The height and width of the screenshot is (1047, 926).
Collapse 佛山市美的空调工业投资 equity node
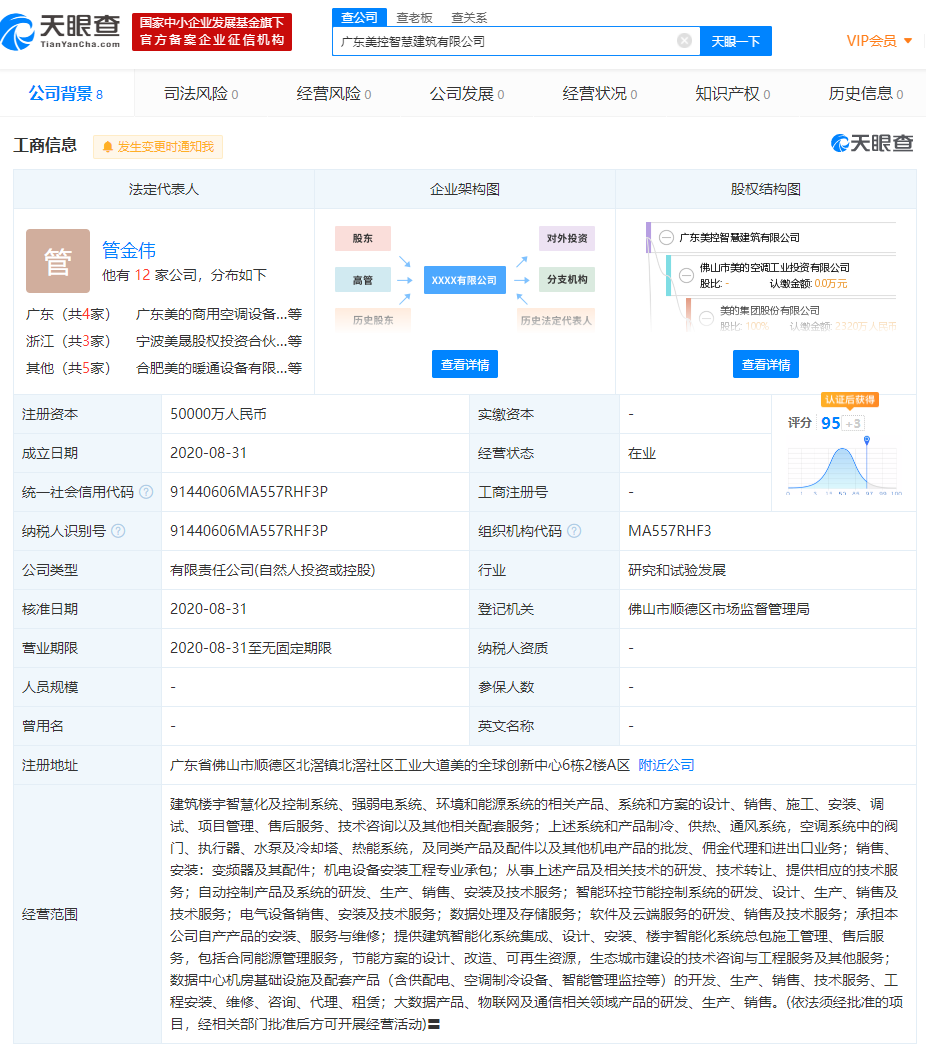pos(686,275)
